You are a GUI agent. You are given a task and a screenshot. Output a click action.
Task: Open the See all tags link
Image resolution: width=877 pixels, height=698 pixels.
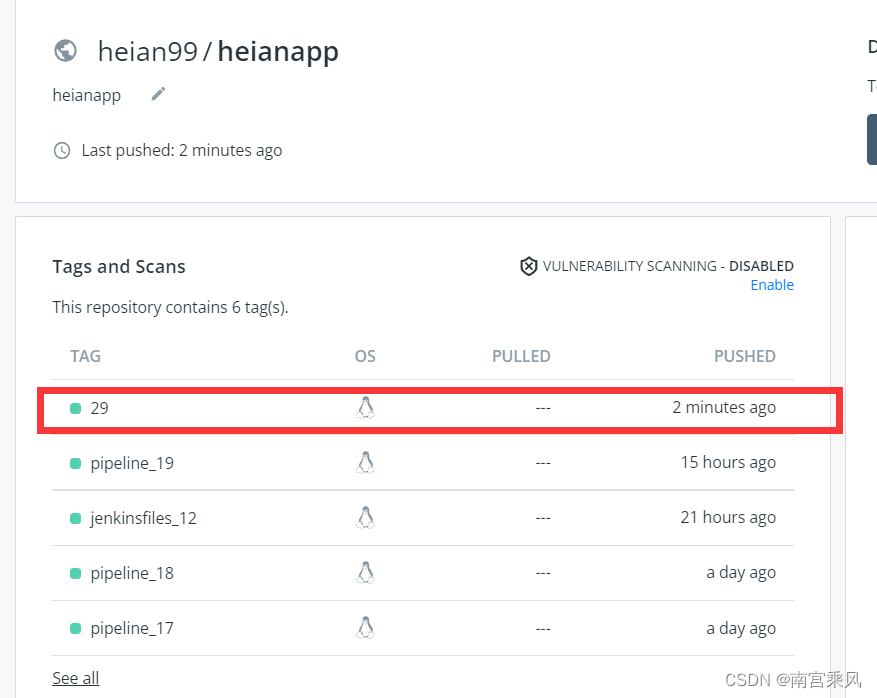[x=76, y=678]
